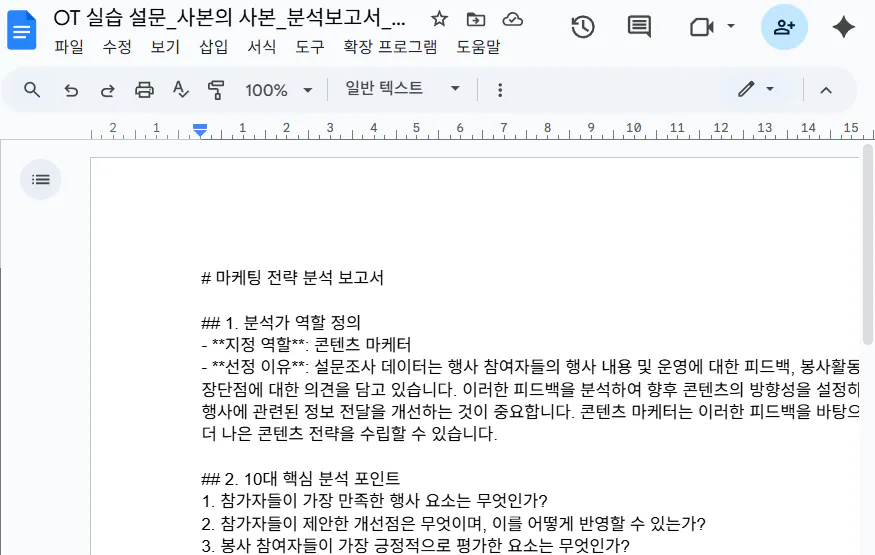Click the line '## 2. 10대 핵심 분석 포인트'

[x=301, y=479]
